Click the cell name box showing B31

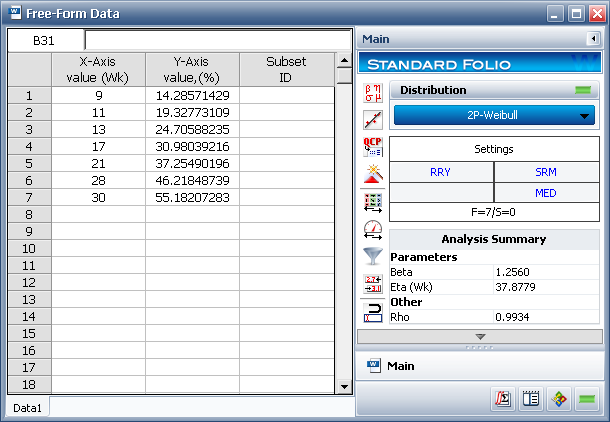click(45, 40)
